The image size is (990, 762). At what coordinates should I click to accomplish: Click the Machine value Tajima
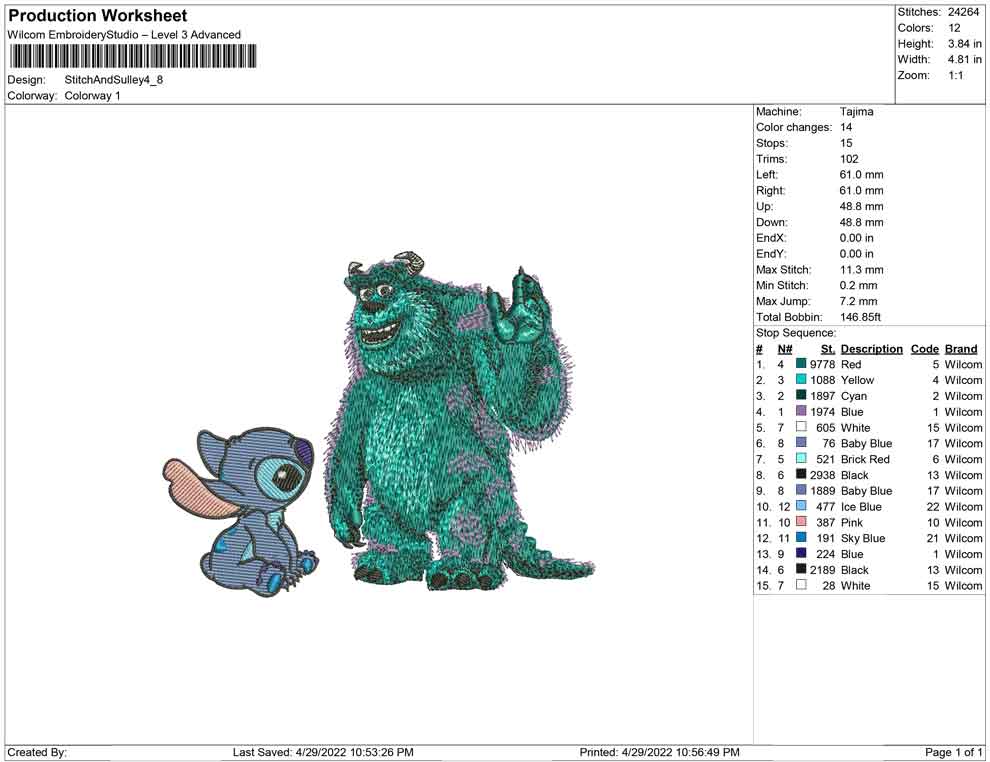[856, 112]
